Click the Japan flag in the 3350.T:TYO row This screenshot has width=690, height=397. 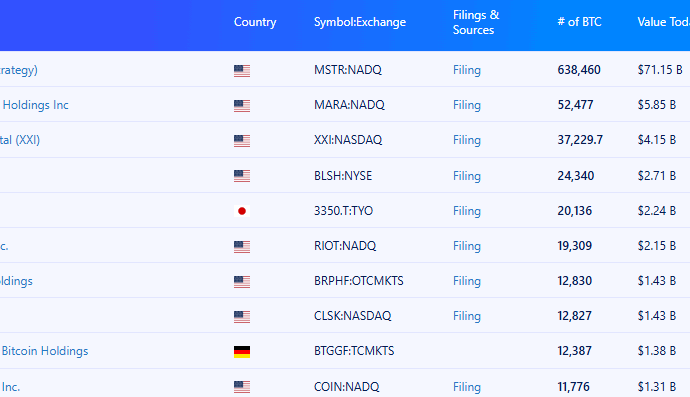coord(242,211)
